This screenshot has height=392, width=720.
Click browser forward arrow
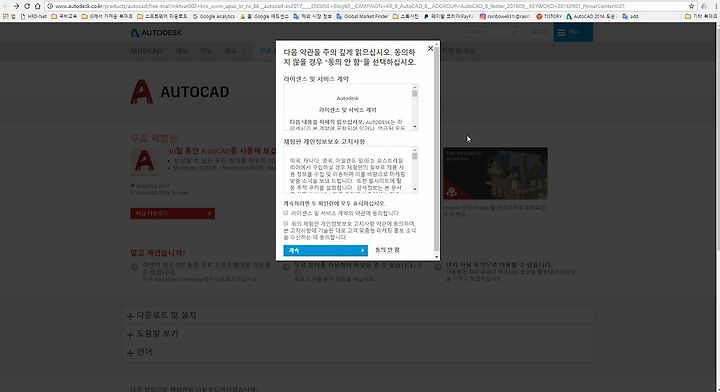tap(17, 6)
